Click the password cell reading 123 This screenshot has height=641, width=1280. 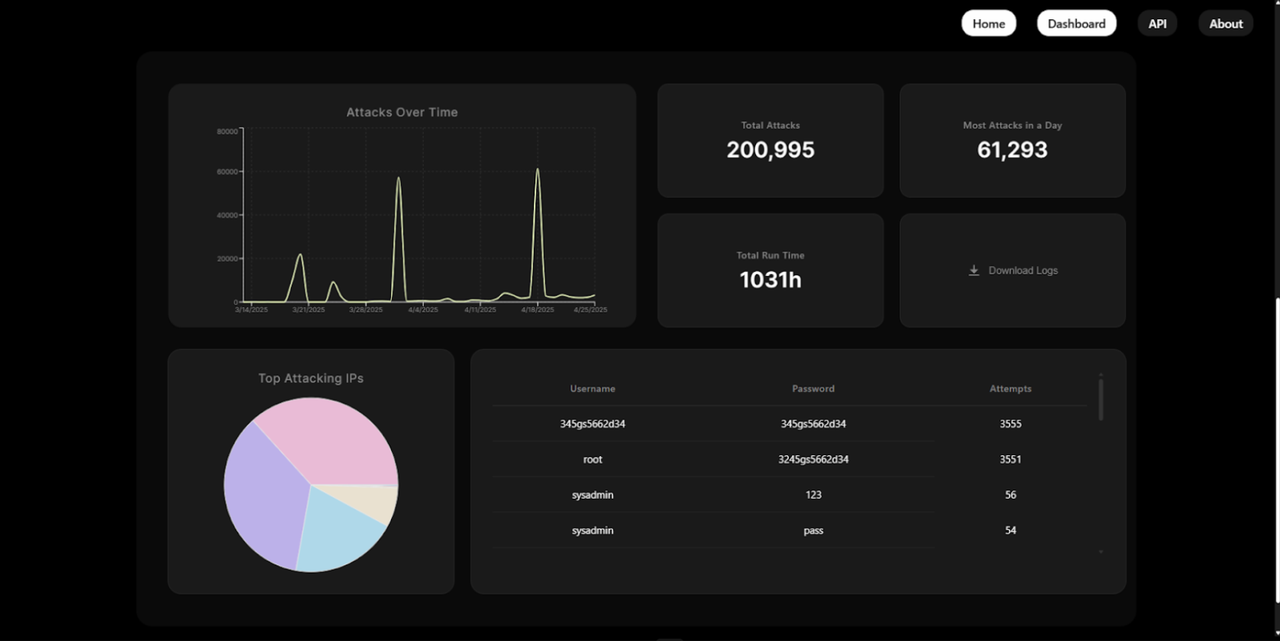(813, 495)
